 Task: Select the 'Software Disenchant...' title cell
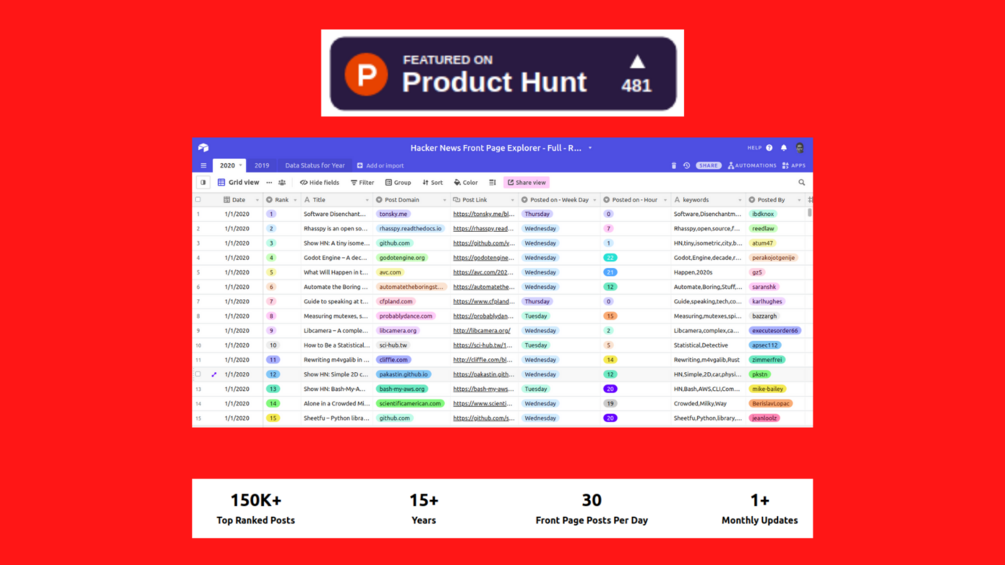click(x=335, y=214)
